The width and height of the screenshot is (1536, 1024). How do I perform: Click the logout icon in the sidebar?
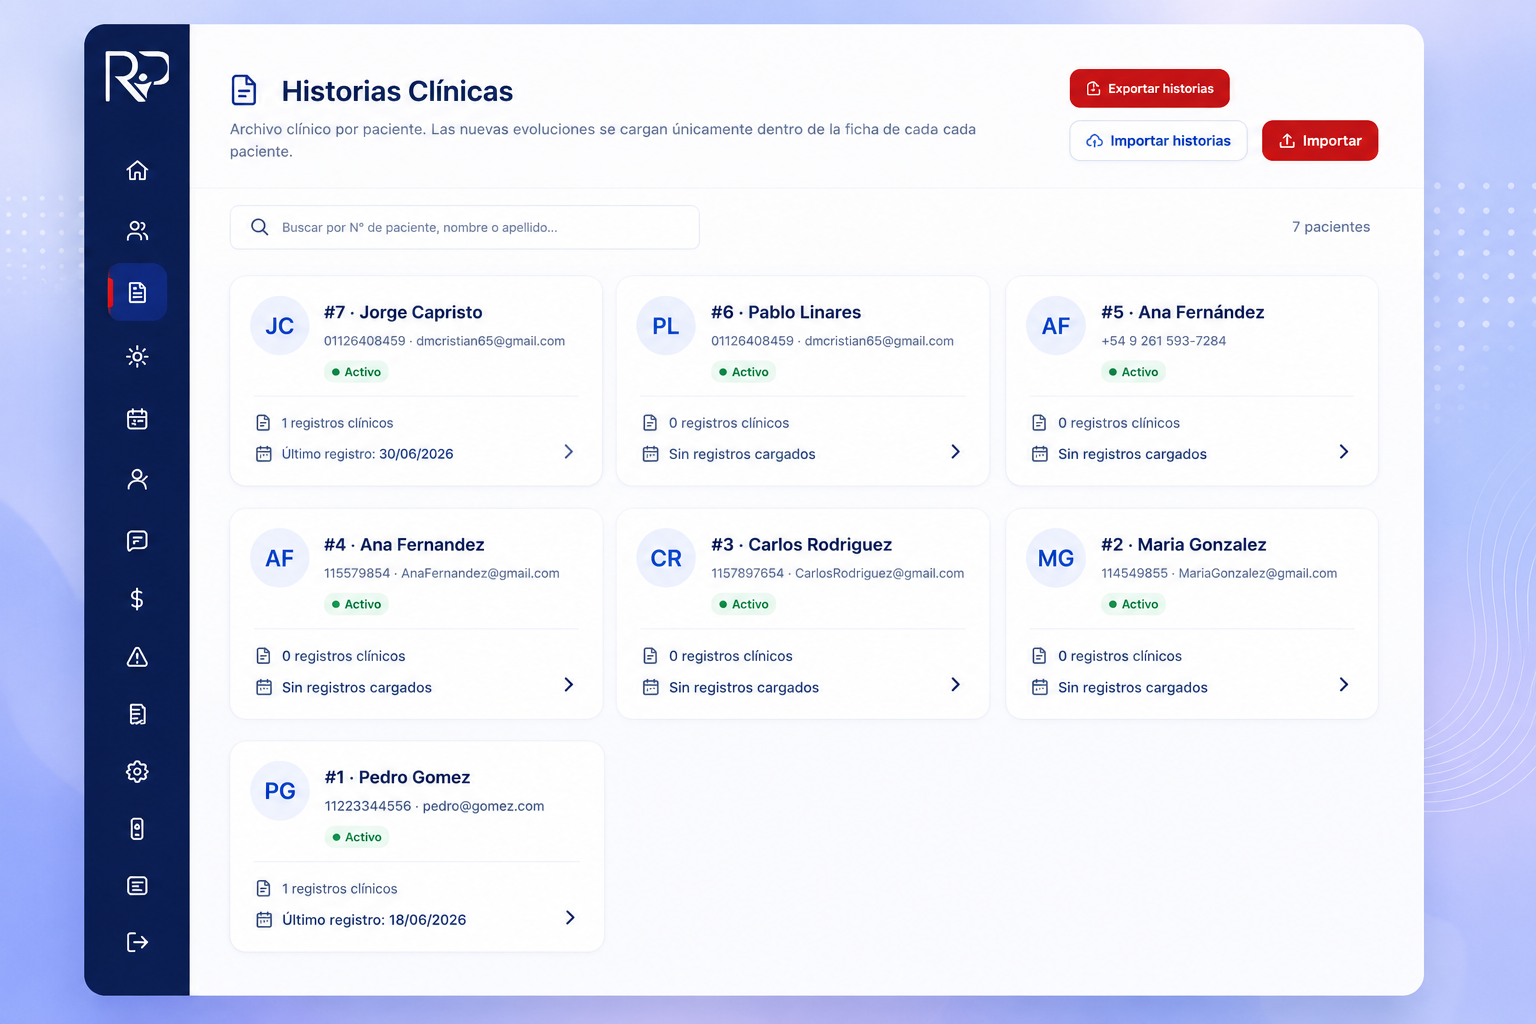pyautogui.click(x=137, y=942)
